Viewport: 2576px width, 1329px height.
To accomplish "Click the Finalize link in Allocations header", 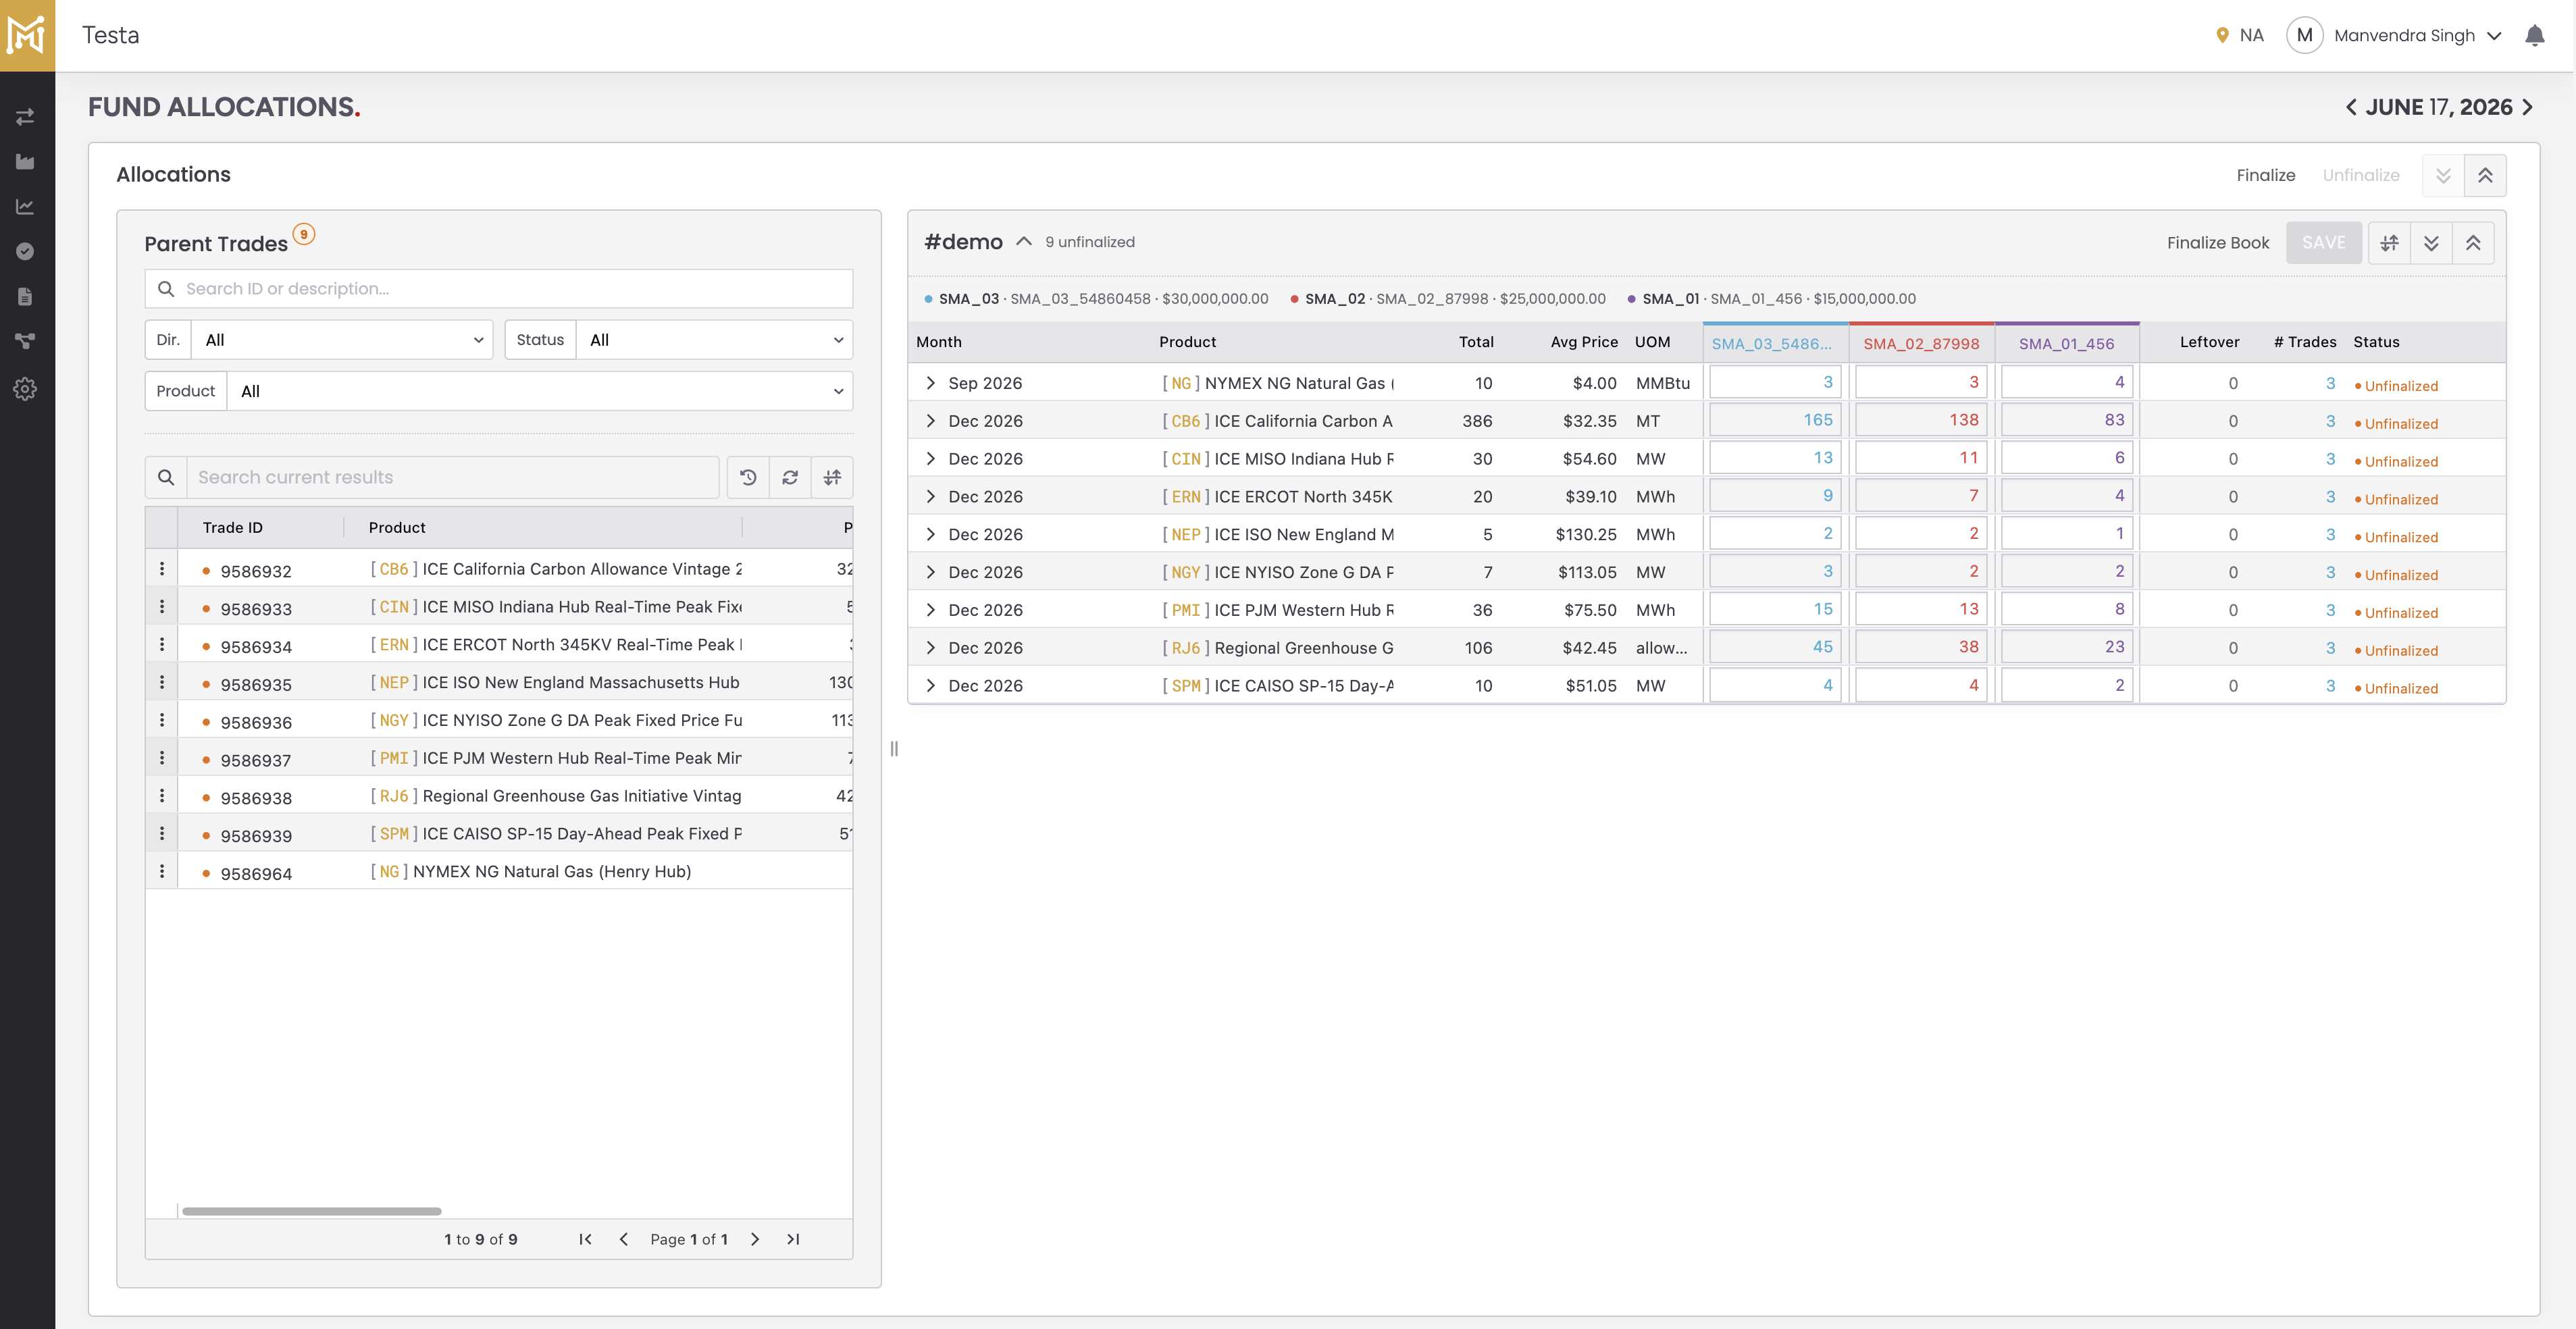I will [x=2265, y=175].
